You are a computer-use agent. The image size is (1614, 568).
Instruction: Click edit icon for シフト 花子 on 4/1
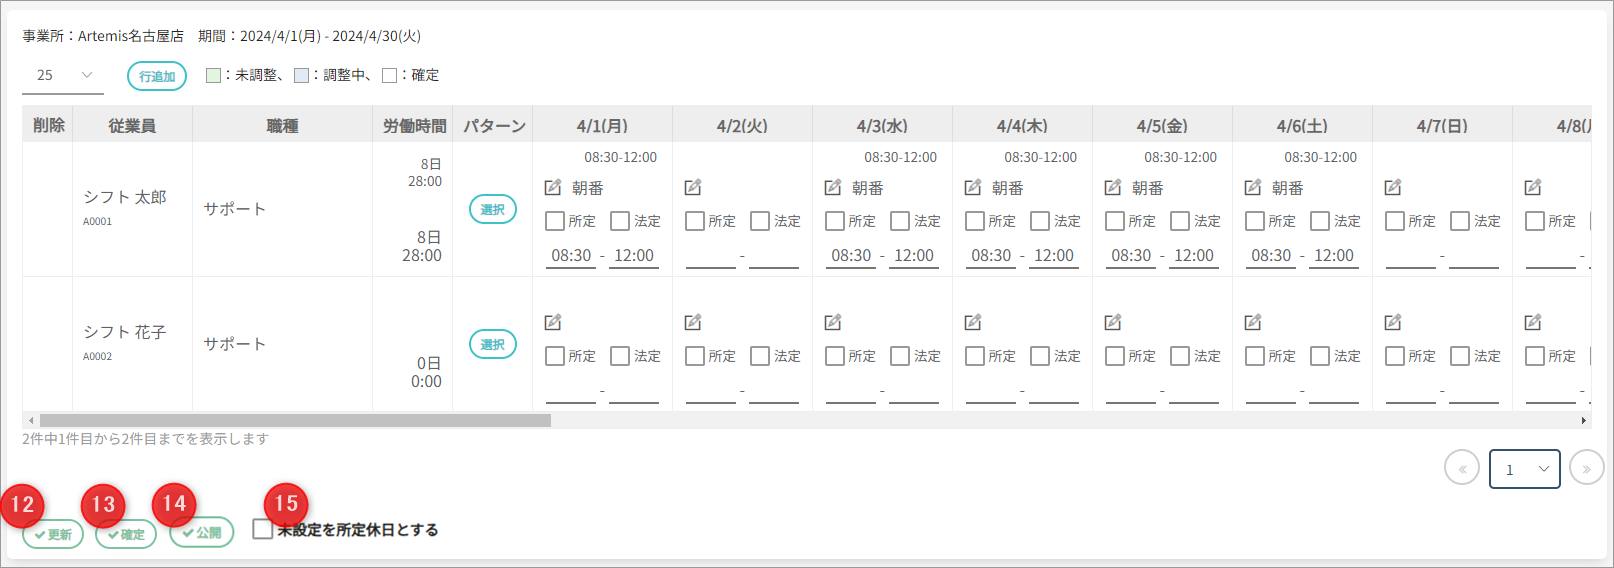552,322
